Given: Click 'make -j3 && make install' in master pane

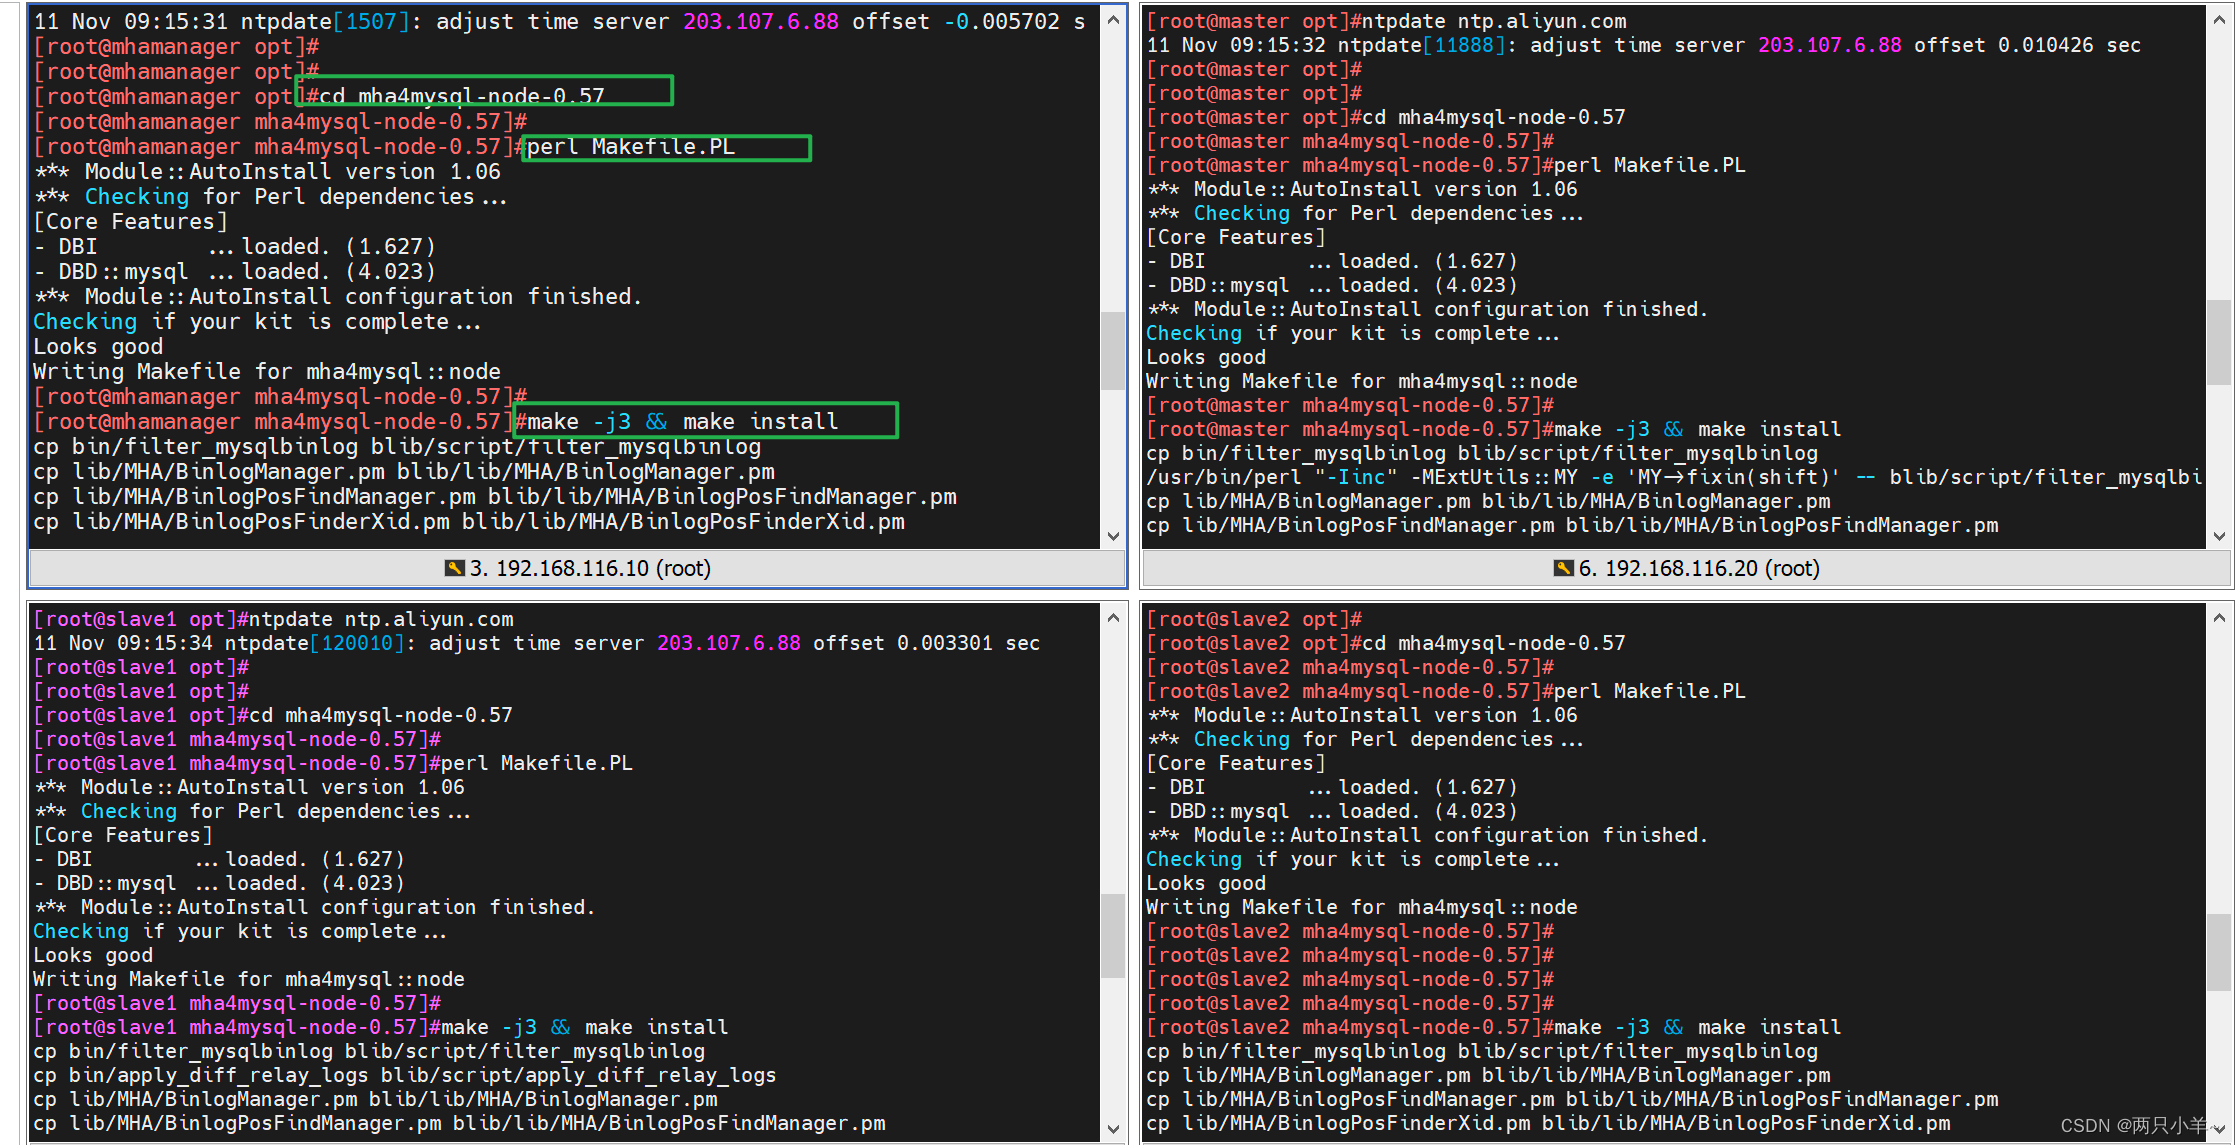Looking at the screenshot, I should pyautogui.click(x=1697, y=429).
